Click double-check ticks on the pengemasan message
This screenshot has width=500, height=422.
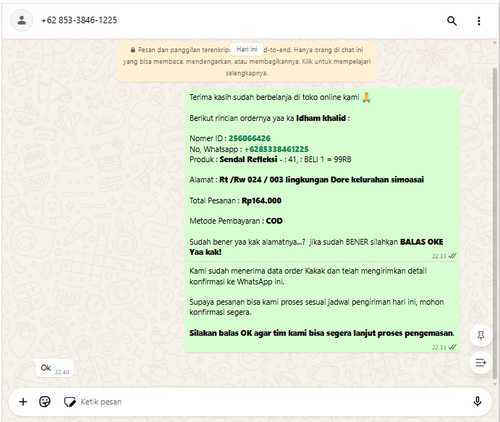click(452, 347)
